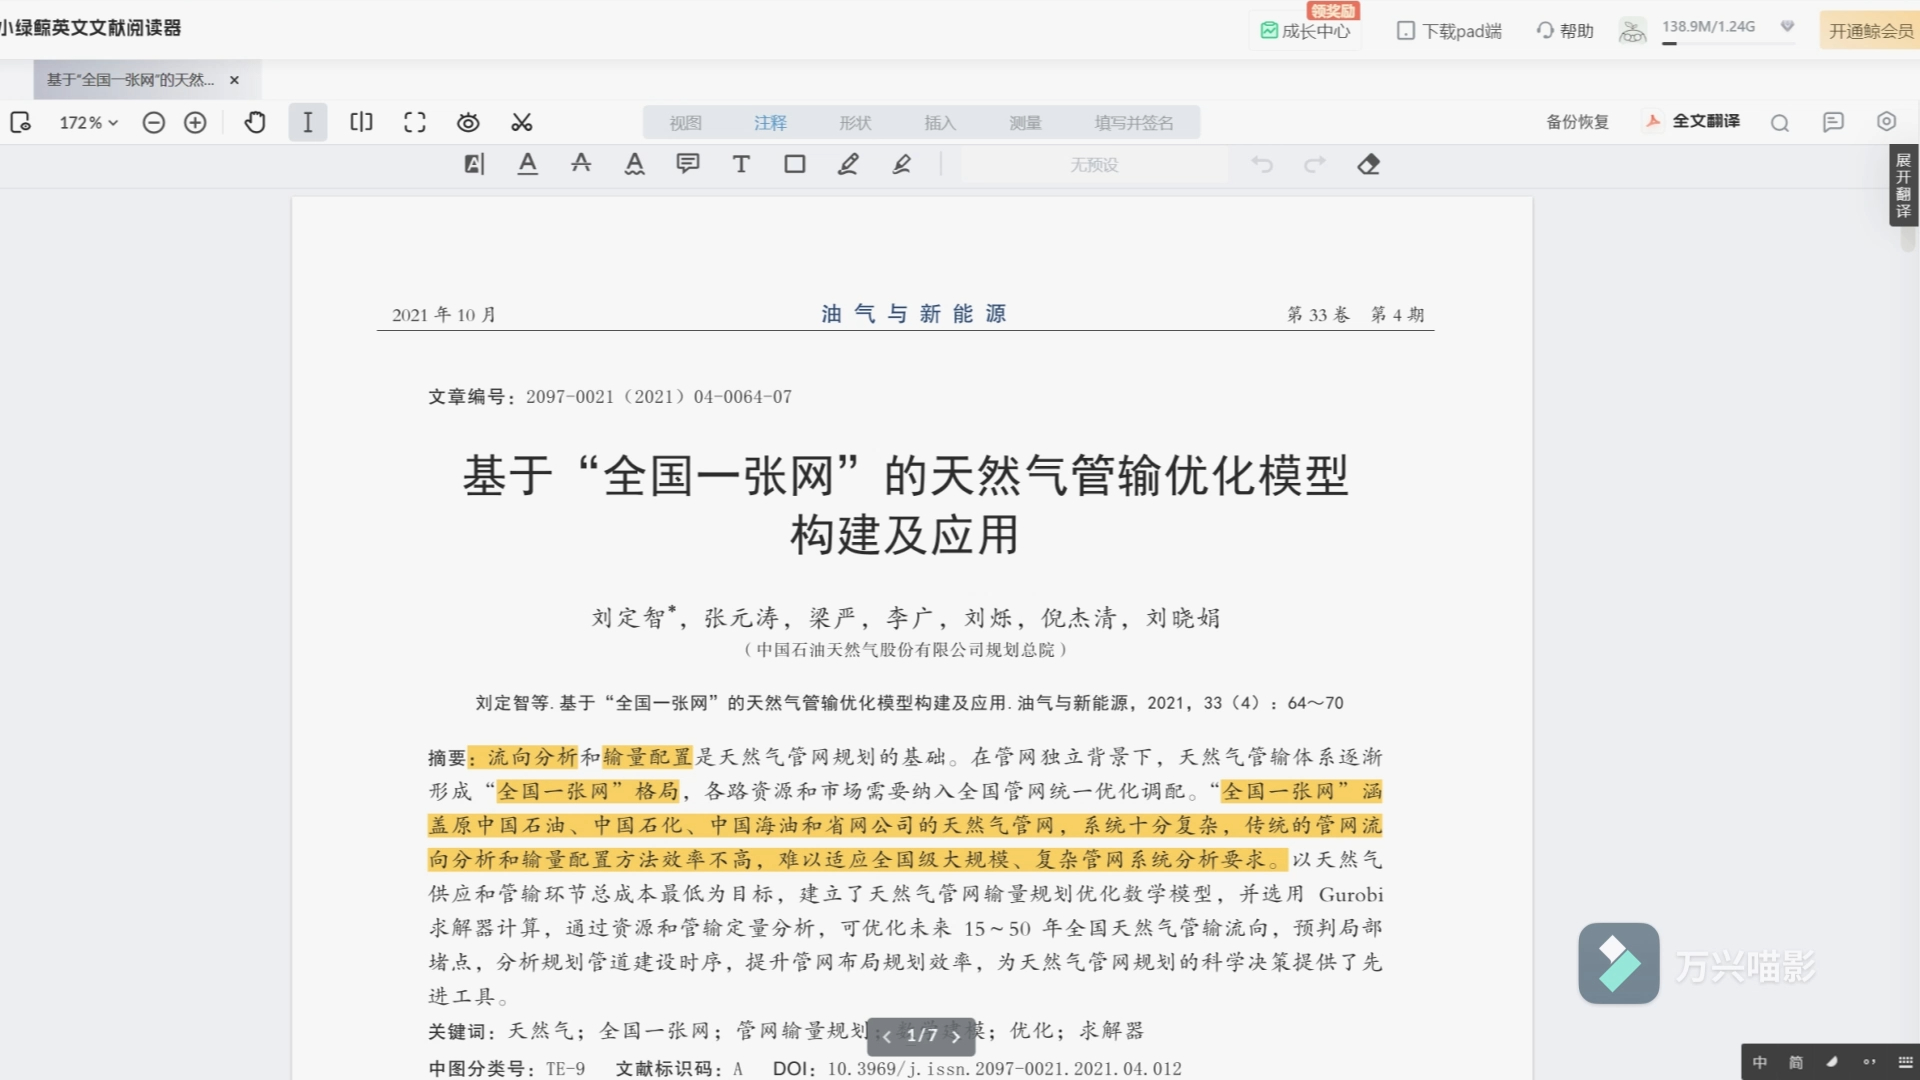
Task: Choose the underline annotation tool
Action: 528,164
